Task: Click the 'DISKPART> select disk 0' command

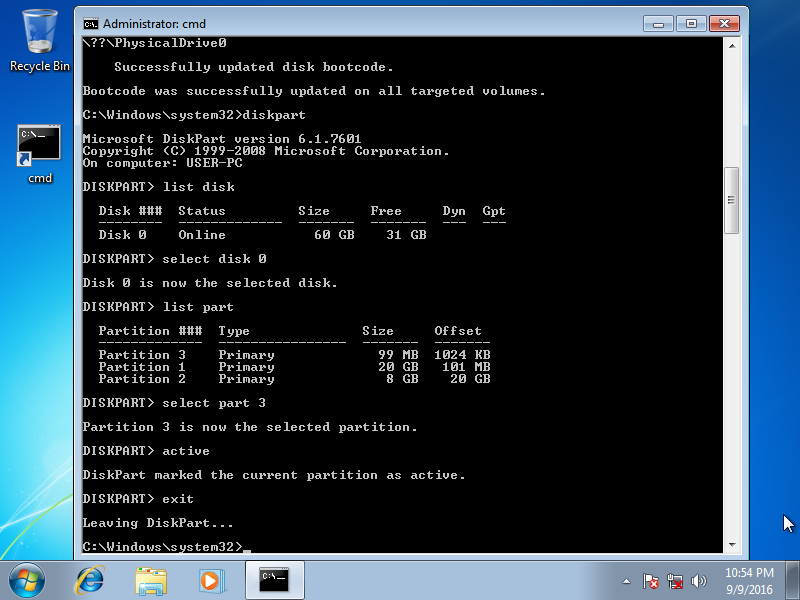Action: point(174,259)
